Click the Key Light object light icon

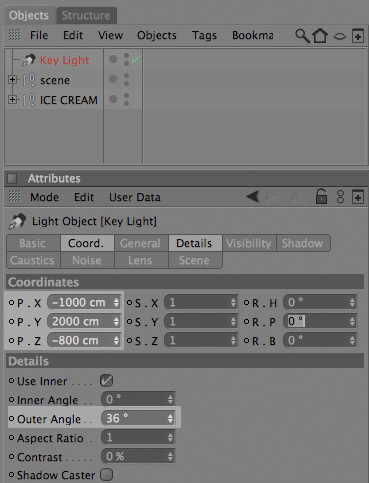tap(29, 60)
